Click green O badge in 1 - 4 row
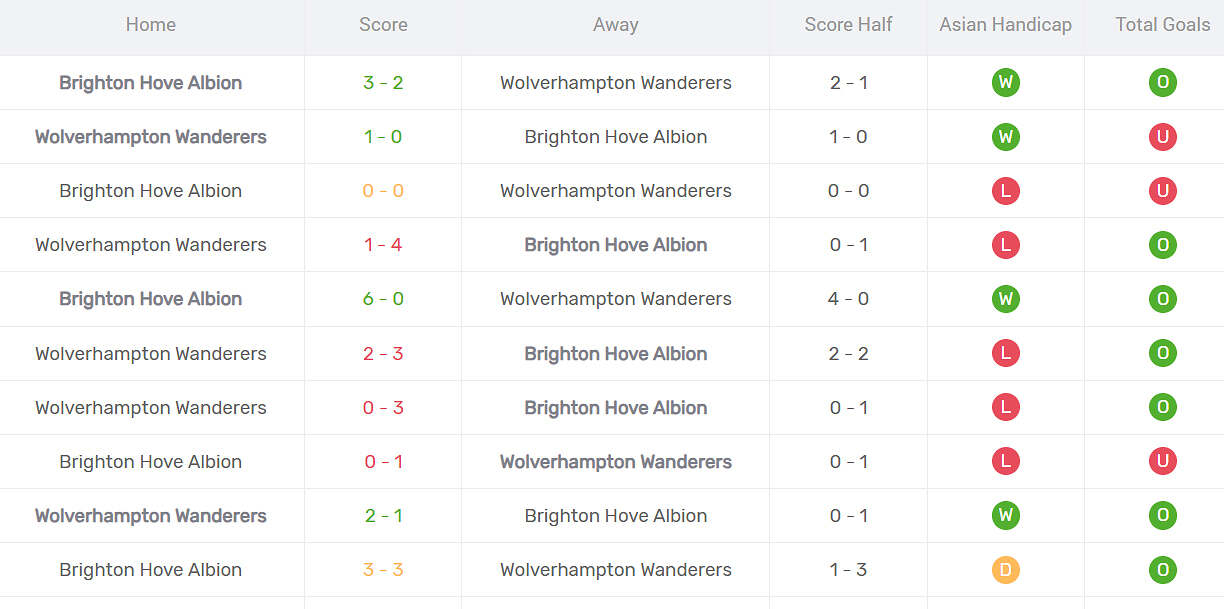This screenshot has width=1224, height=609. point(1162,245)
